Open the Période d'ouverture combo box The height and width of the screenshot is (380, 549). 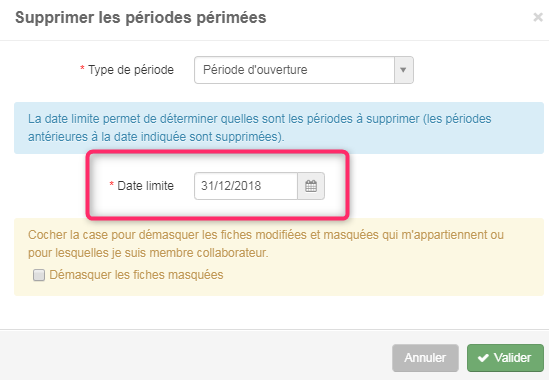pyautogui.click(x=304, y=70)
